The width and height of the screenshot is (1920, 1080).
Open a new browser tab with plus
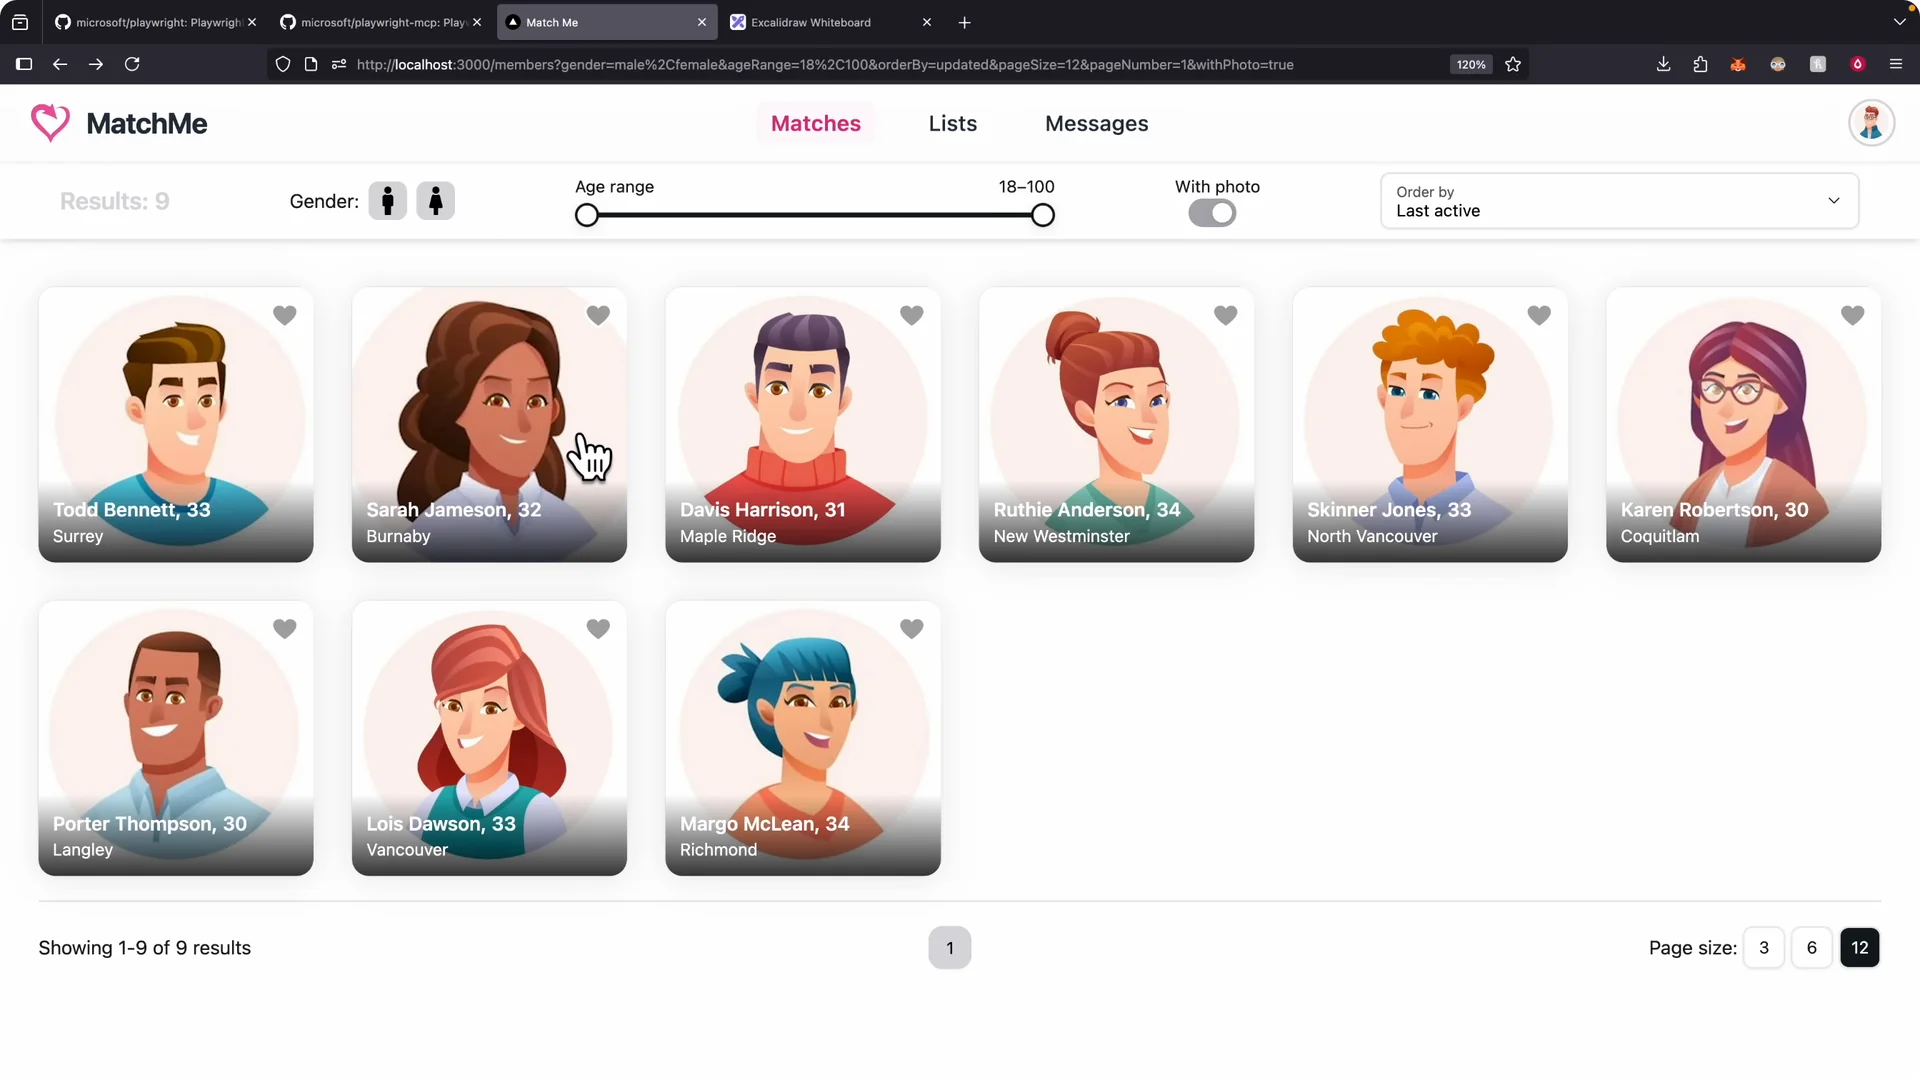pos(964,22)
